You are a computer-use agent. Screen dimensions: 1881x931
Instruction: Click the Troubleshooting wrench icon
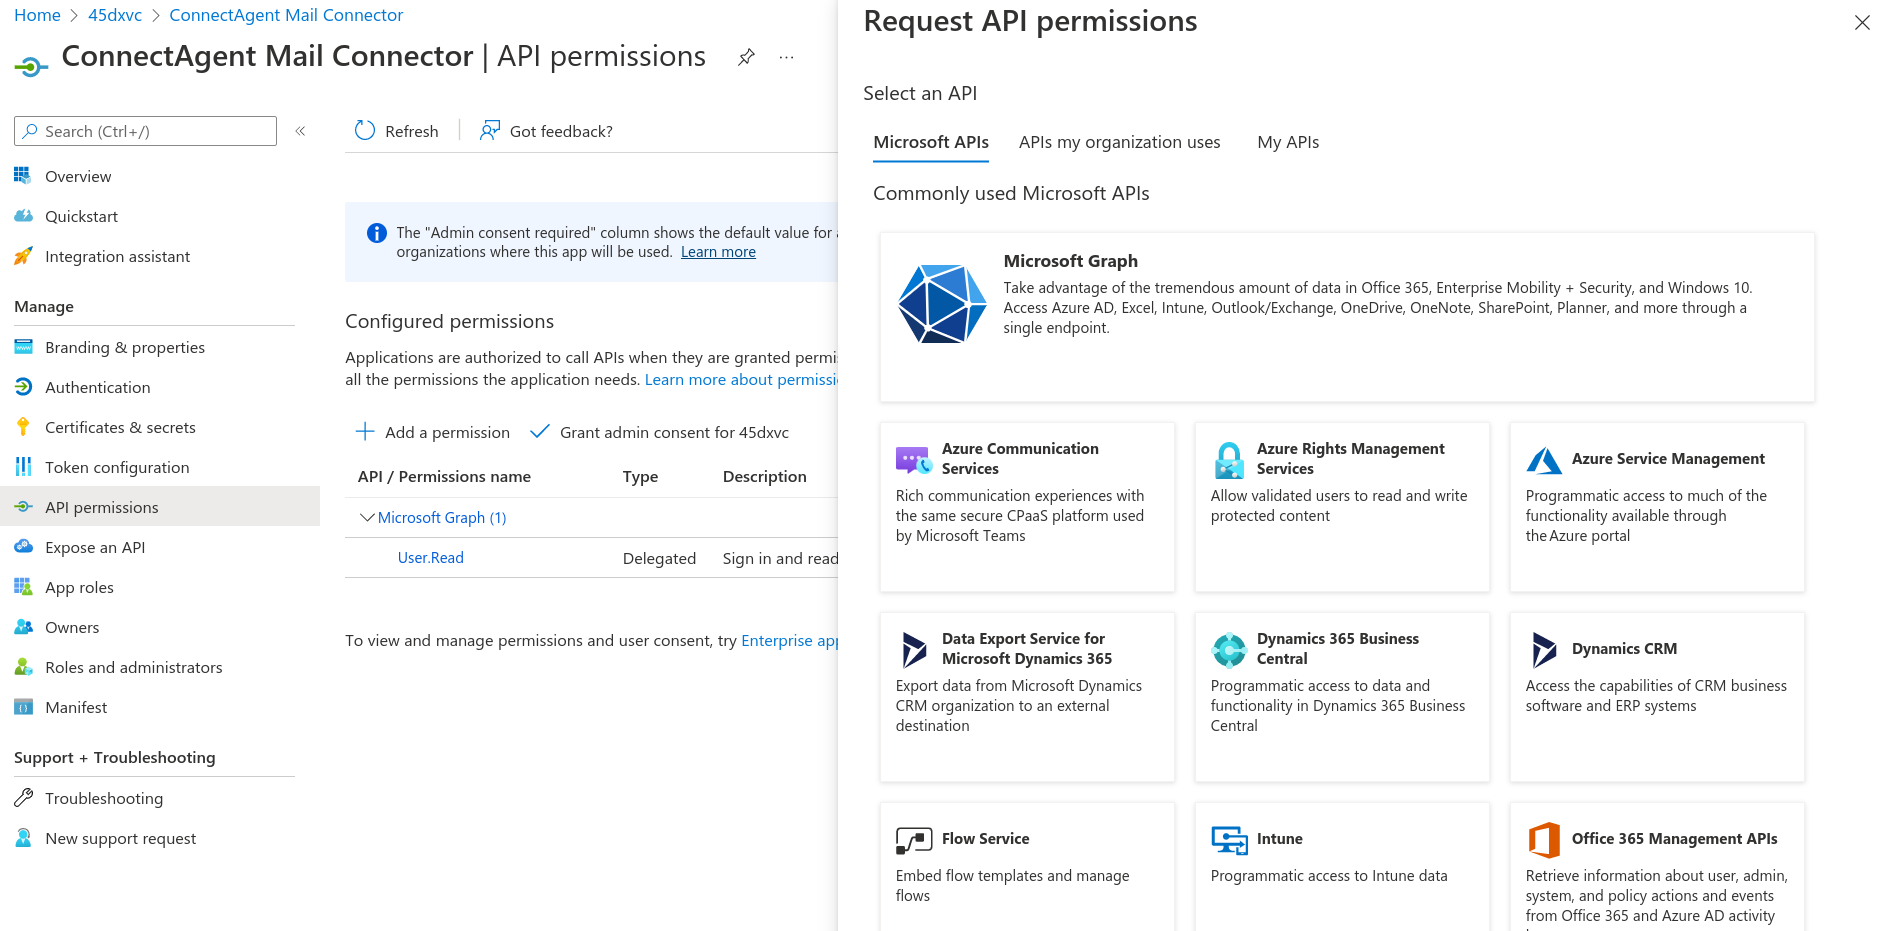pyautogui.click(x=23, y=798)
